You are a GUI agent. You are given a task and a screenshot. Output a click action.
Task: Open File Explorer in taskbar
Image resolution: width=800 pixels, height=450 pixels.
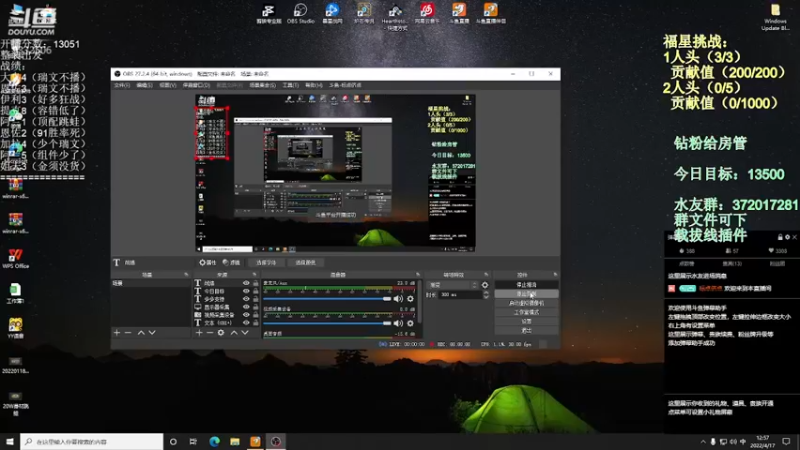(235, 441)
